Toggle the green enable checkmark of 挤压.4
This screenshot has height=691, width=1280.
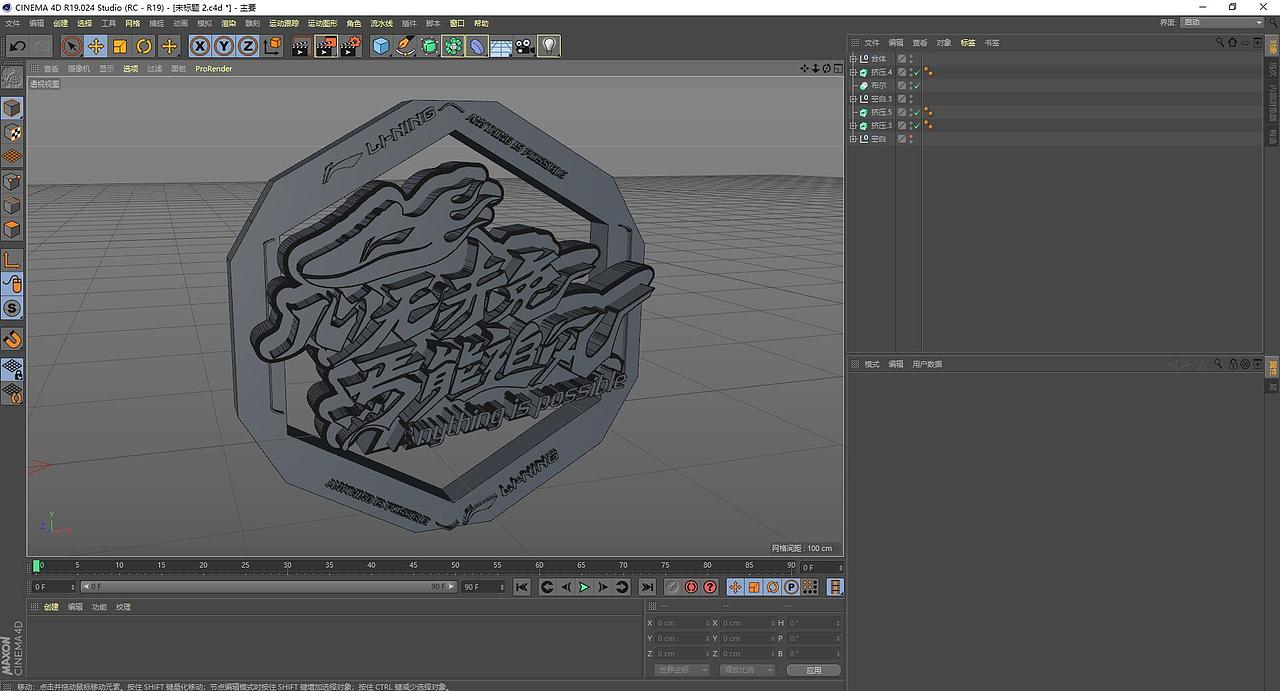pyautogui.click(x=916, y=72)
